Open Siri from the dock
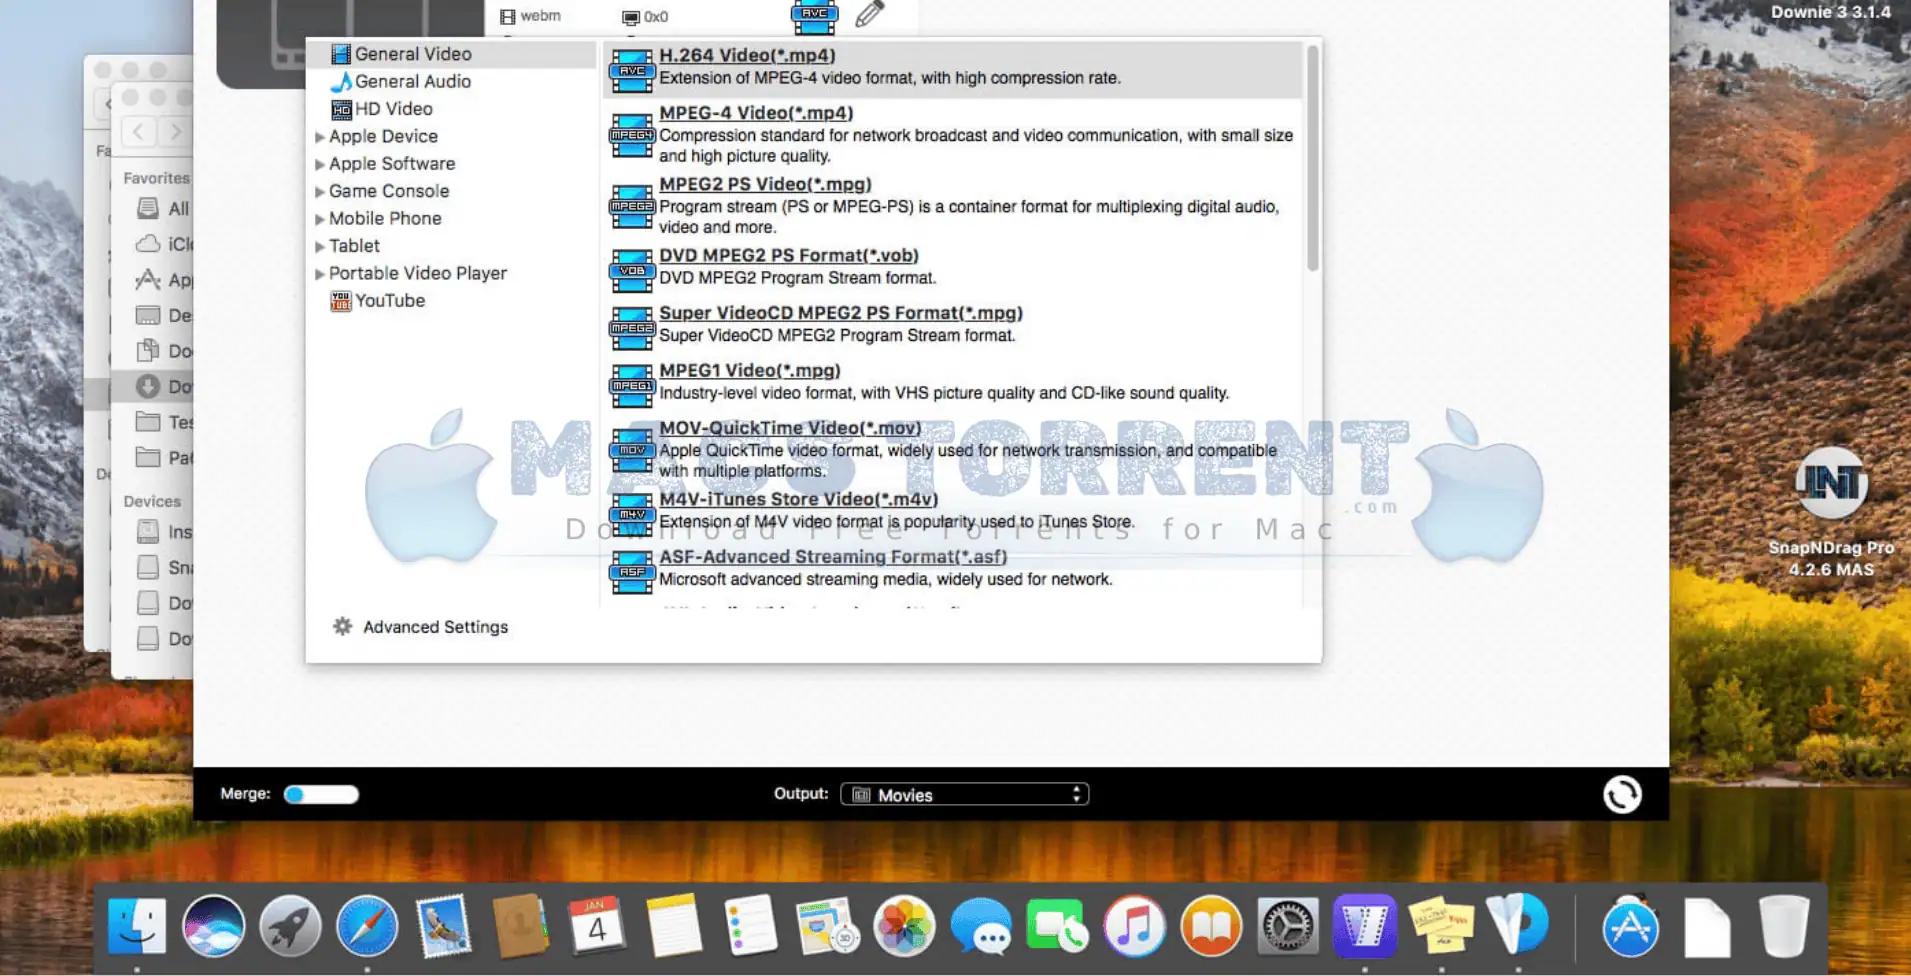Screen dimensions: 1911x976 [213, 926]
